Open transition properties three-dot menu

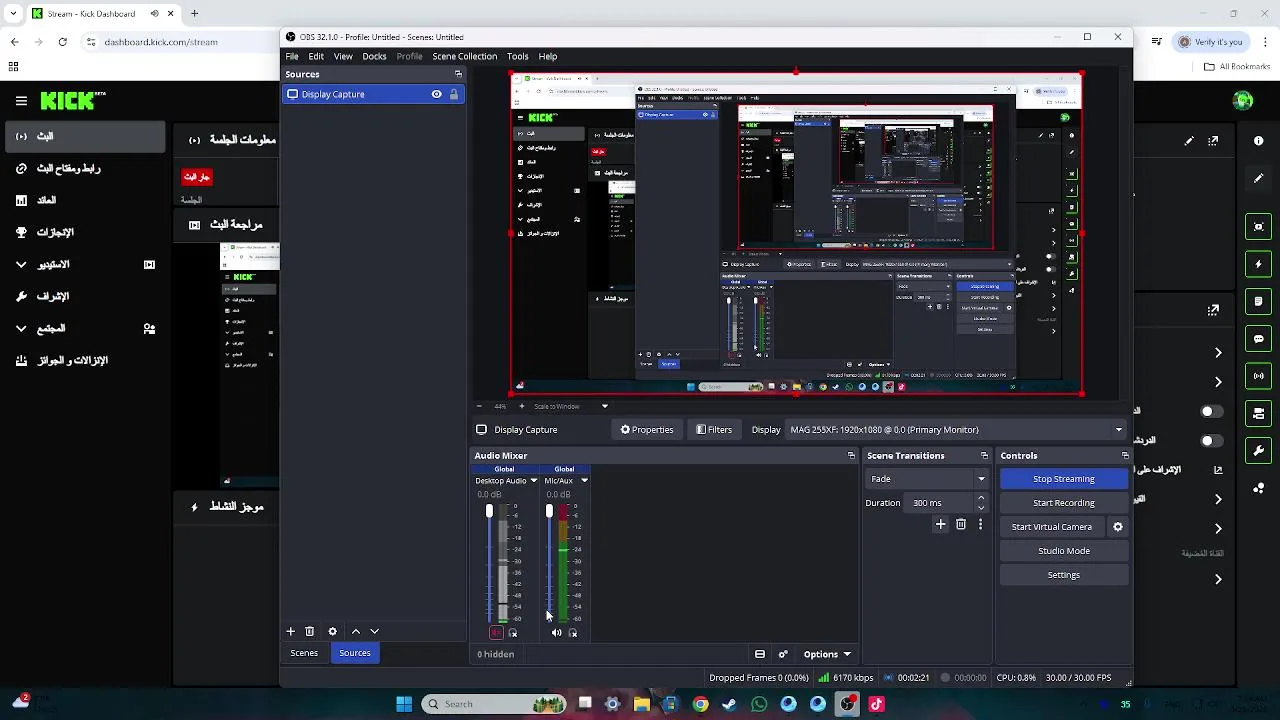click(x=980, y=524)
